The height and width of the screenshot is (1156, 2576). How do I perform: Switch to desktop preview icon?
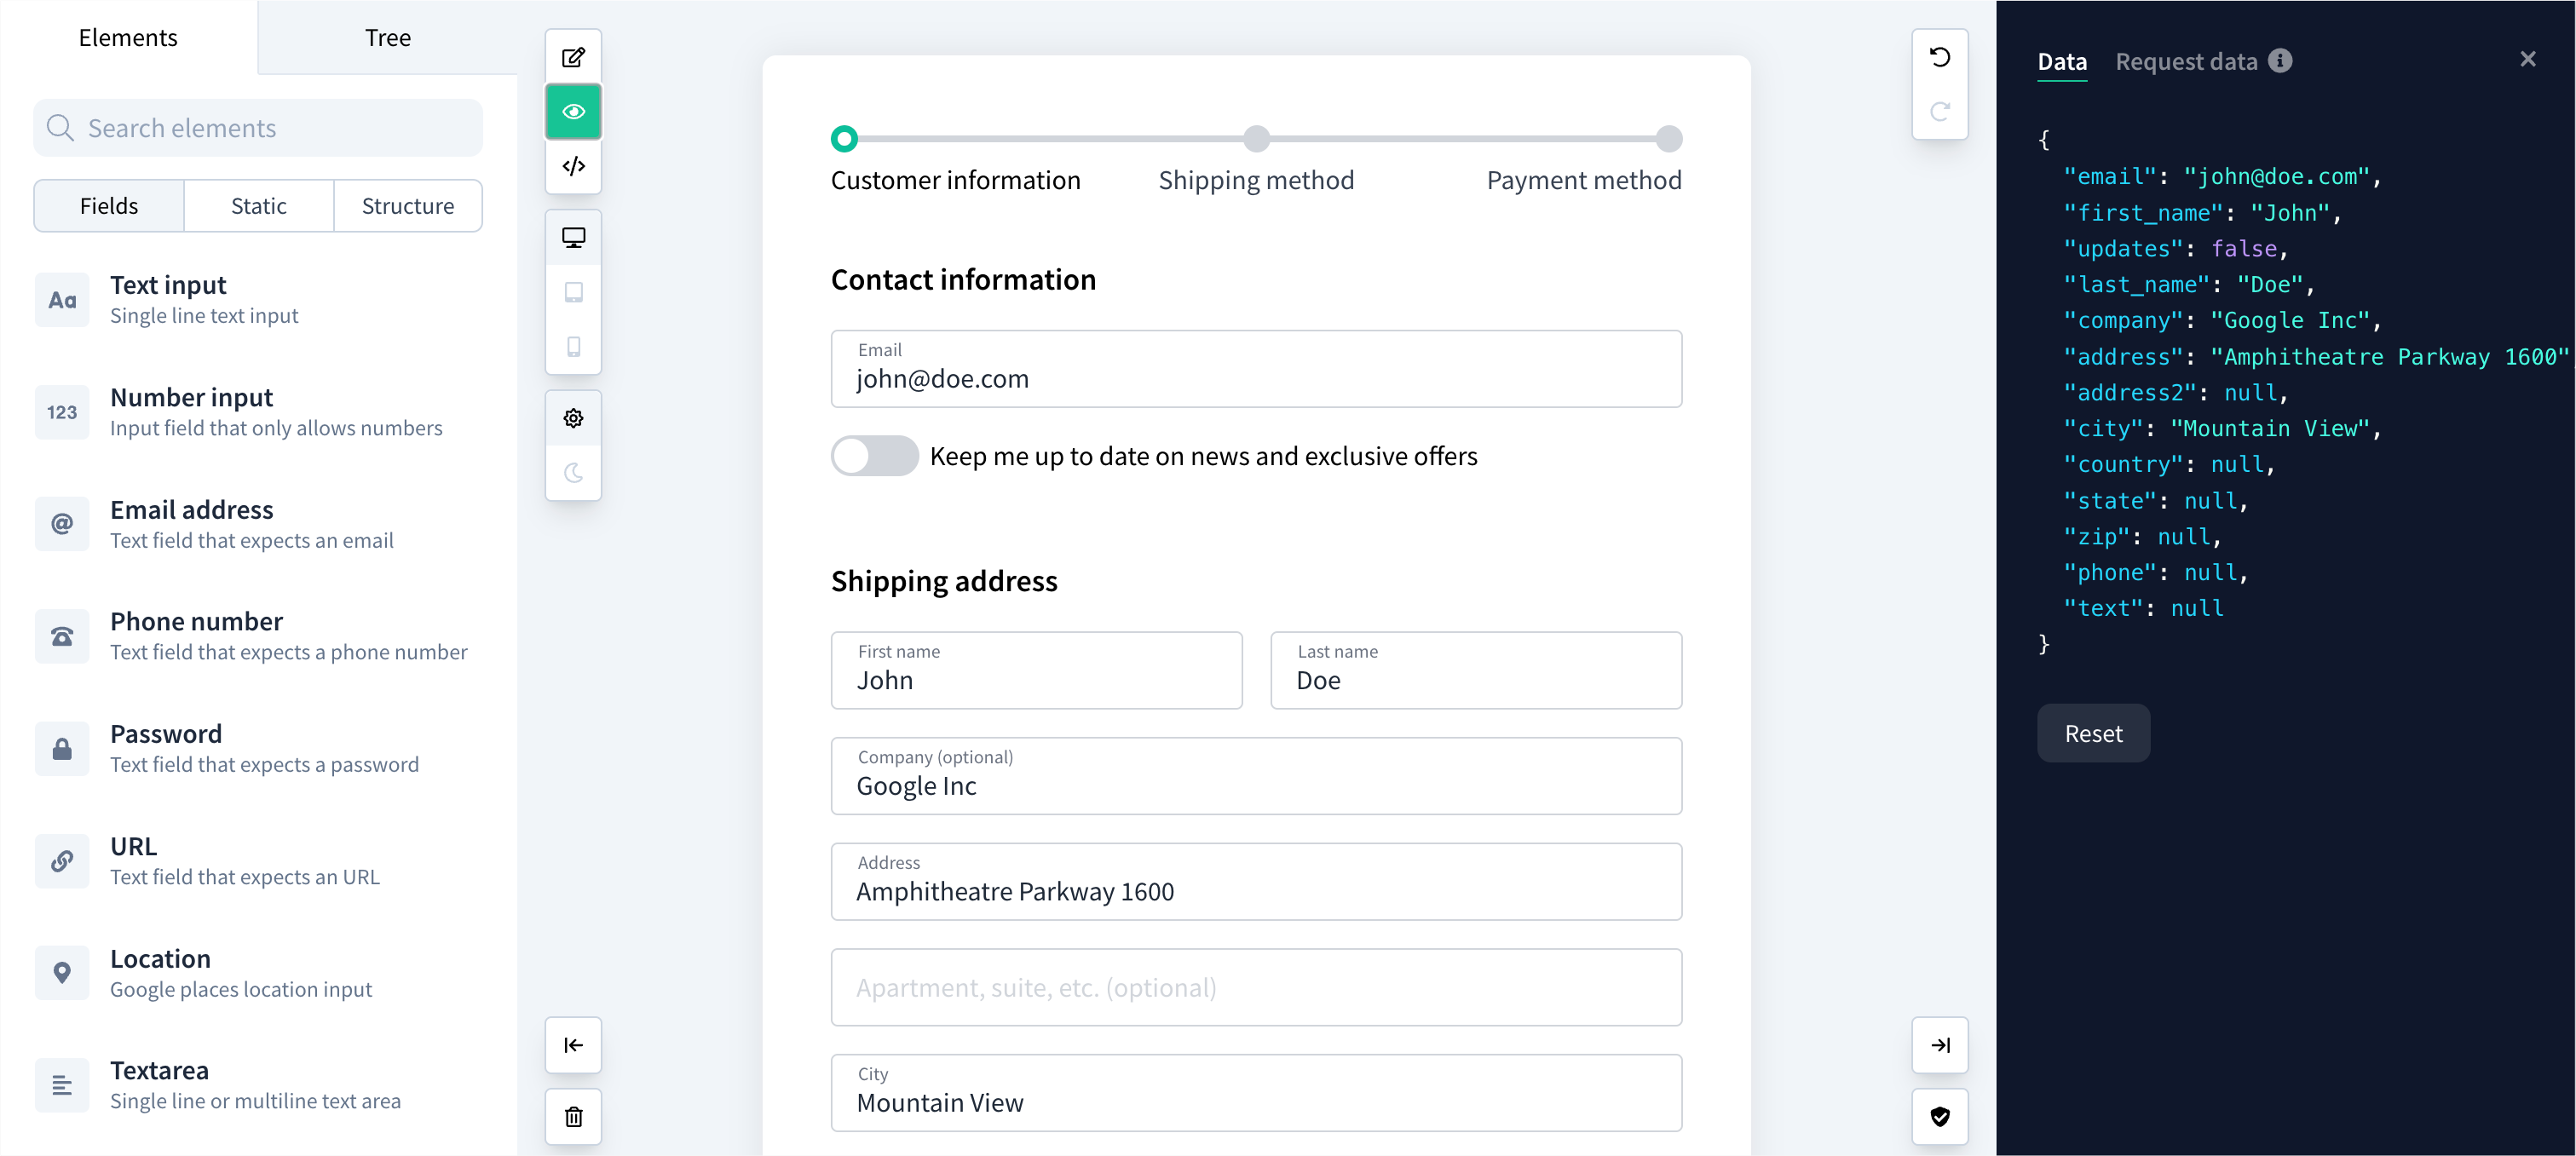573,237
